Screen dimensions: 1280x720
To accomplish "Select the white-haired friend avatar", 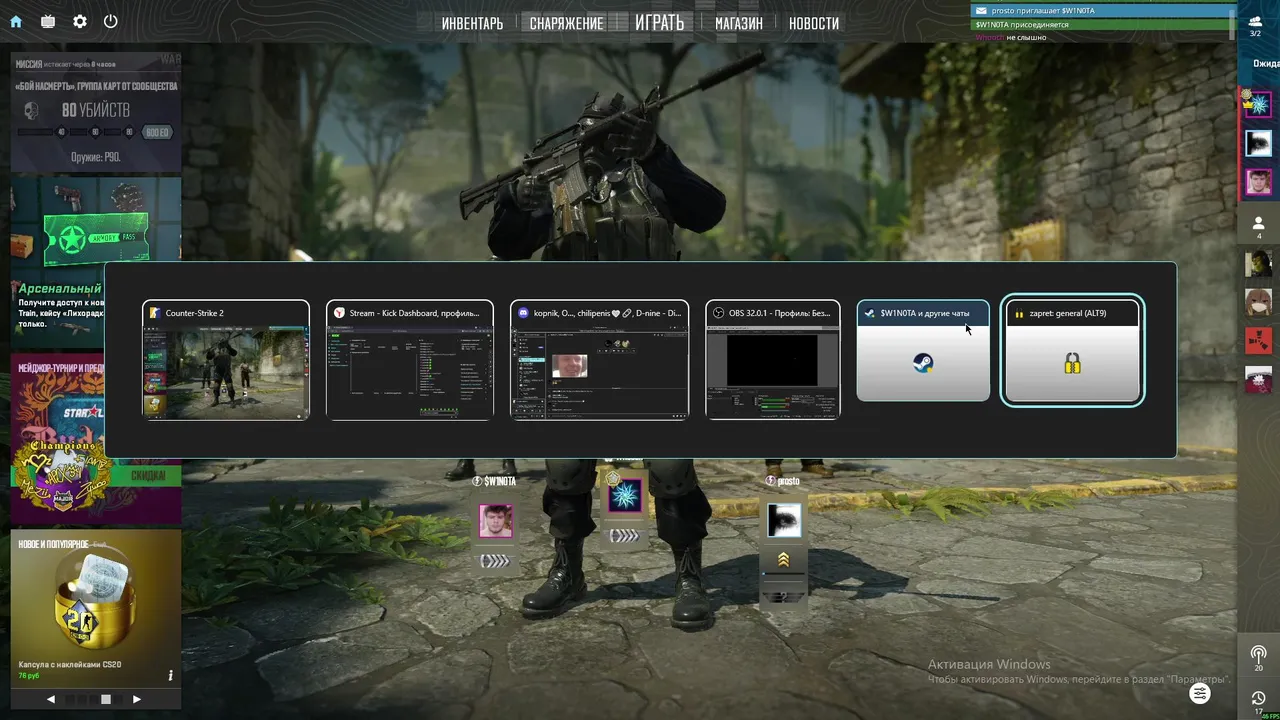I will point(1258,380).
